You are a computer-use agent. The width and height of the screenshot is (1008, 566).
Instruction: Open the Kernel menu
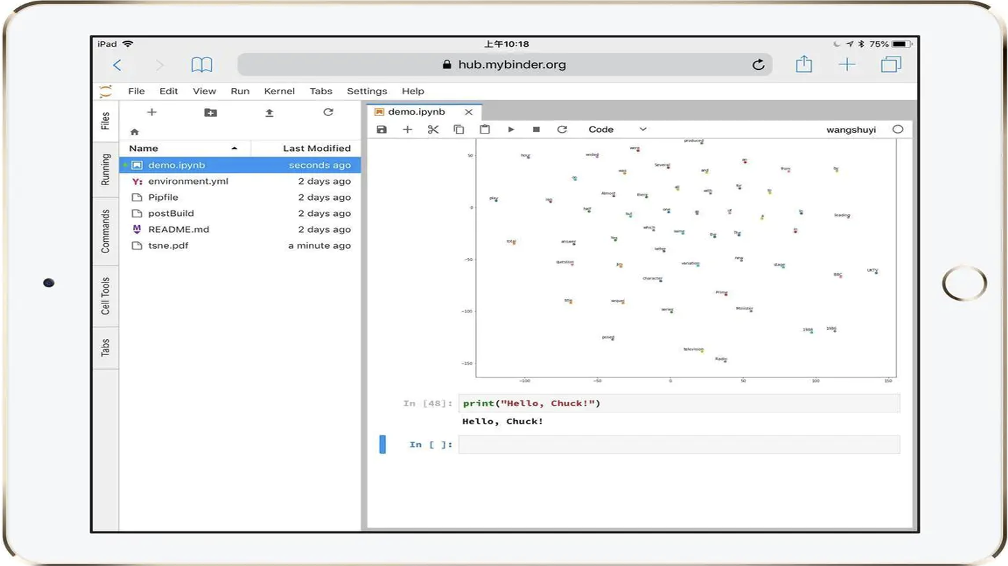click(279, 91)
